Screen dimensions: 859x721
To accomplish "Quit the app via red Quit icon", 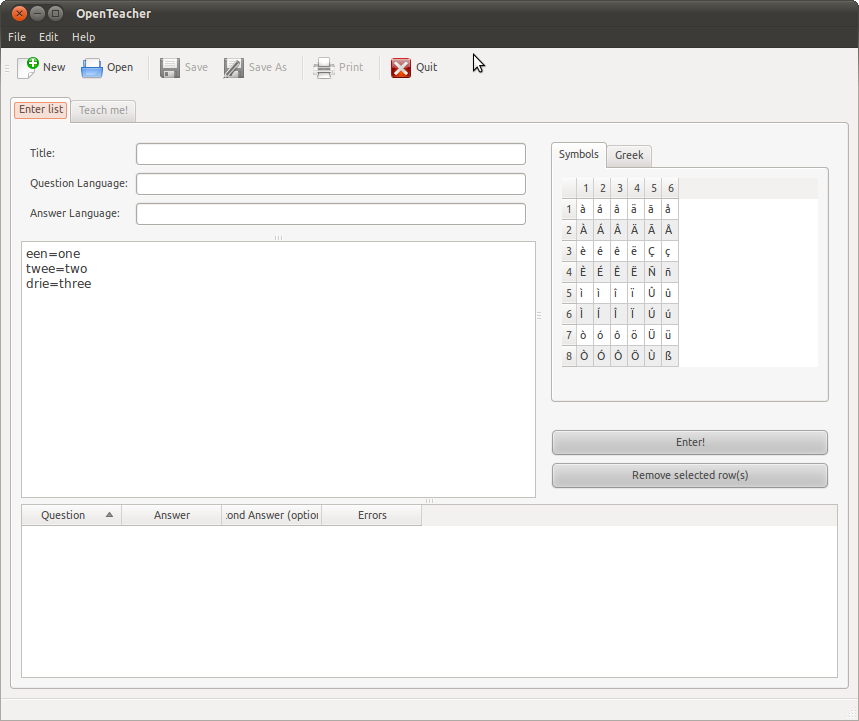I will pos(401,67).
